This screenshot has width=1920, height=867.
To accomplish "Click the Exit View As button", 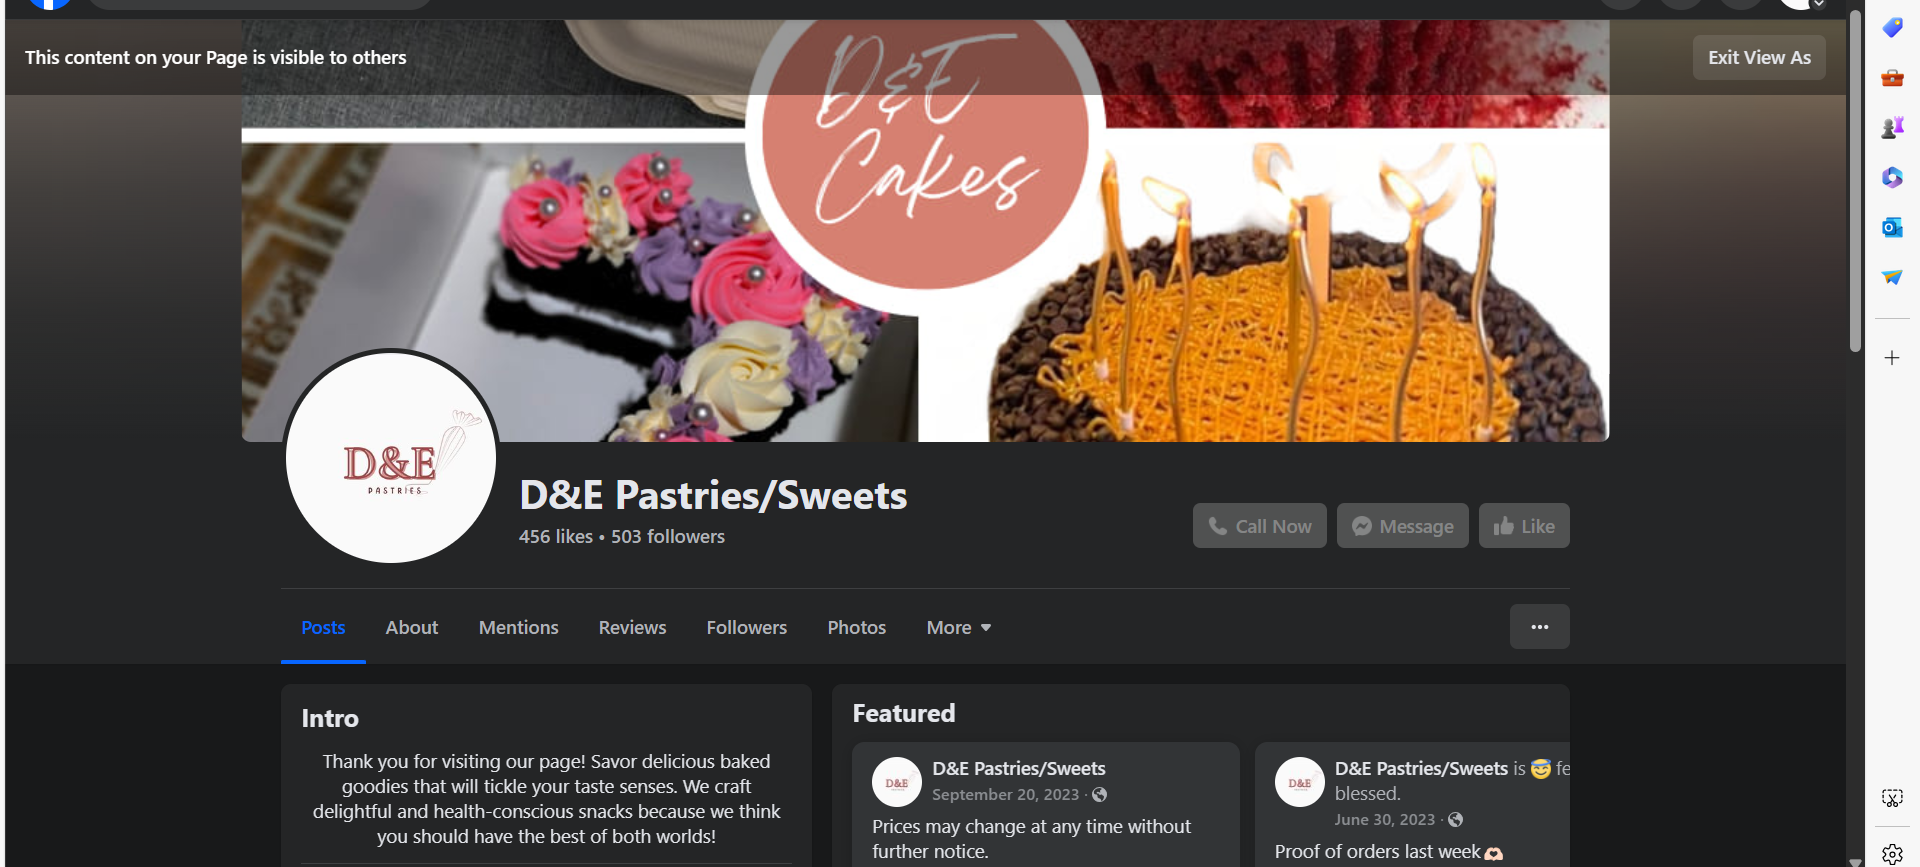I will (1759, 58).
